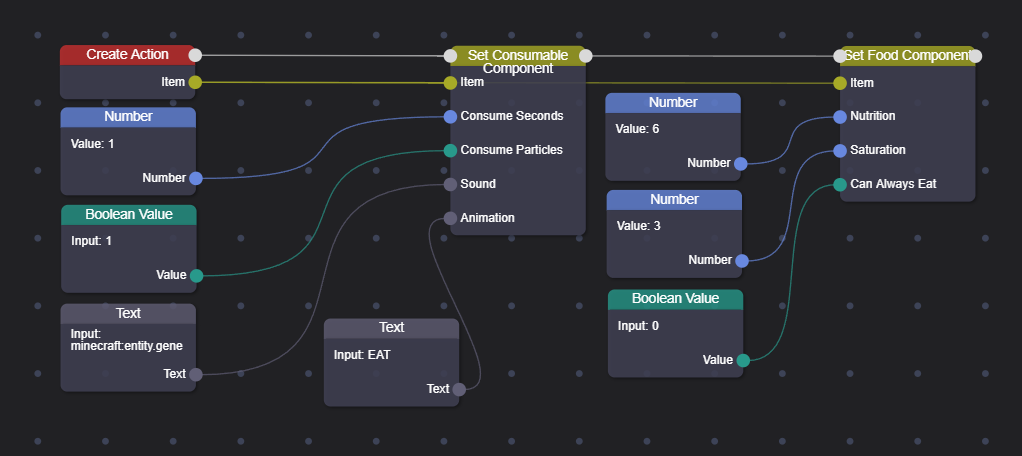This screenshot has width=1022, height=456.
Task: Click the 'Input: 1' field in Boolean Value node
Action: [92, 241]
